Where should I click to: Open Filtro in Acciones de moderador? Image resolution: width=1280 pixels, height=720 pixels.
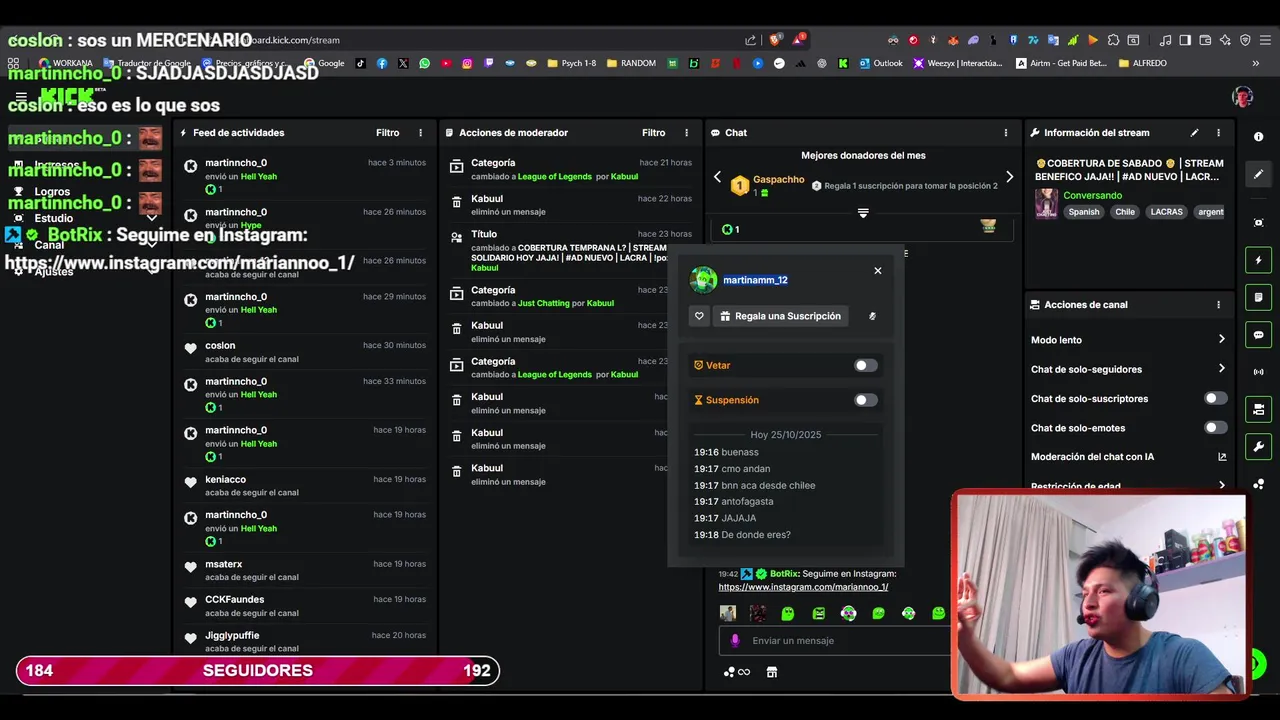[653, 133]
